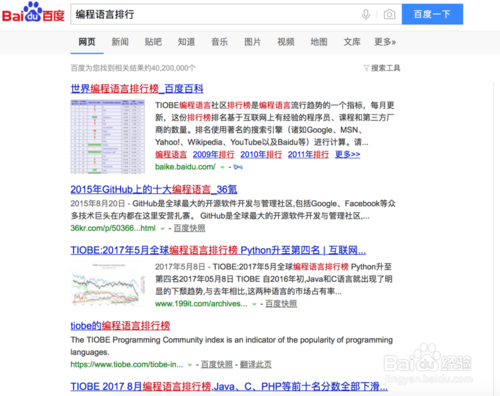The height and width of the screenshot is (396, 500).
Task: Open TIOBE 2017 8月编程语言排行榜 result
Action: click(229, 387)
